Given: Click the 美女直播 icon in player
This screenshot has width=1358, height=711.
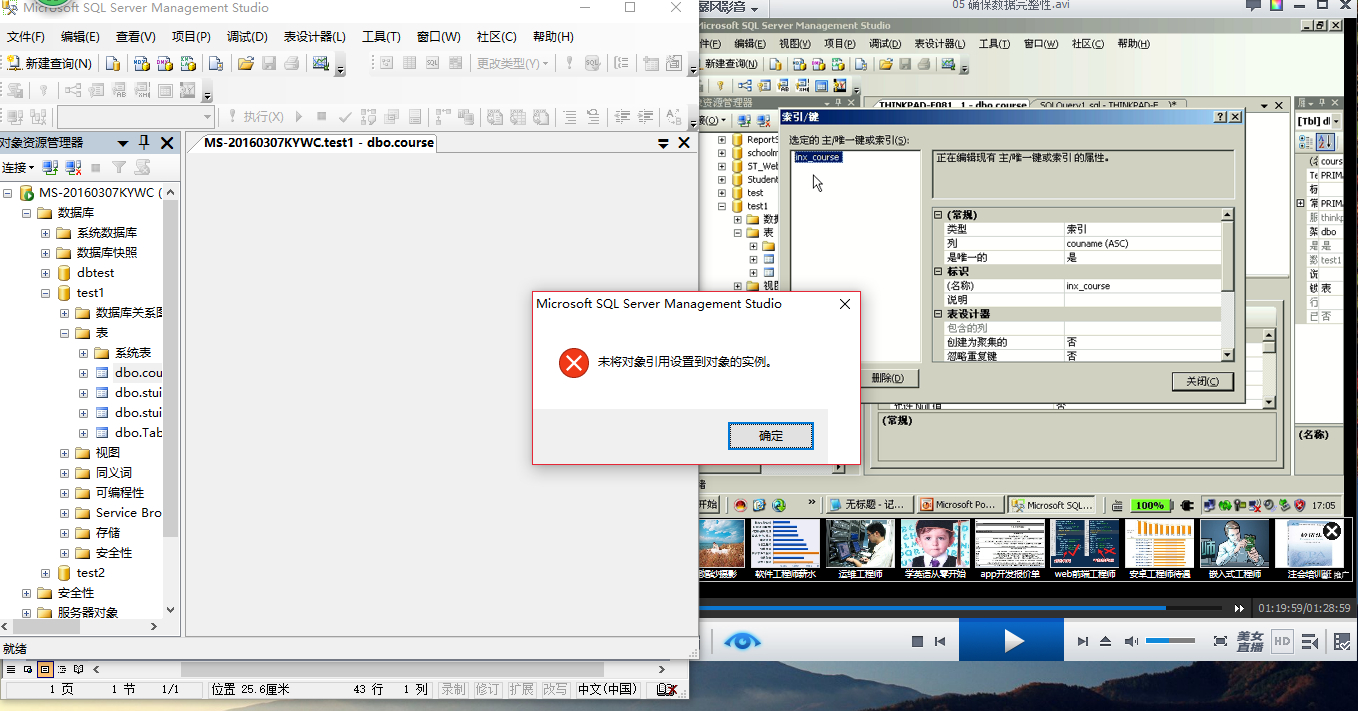Looking at the screenshot, I should pos(1250,641).
